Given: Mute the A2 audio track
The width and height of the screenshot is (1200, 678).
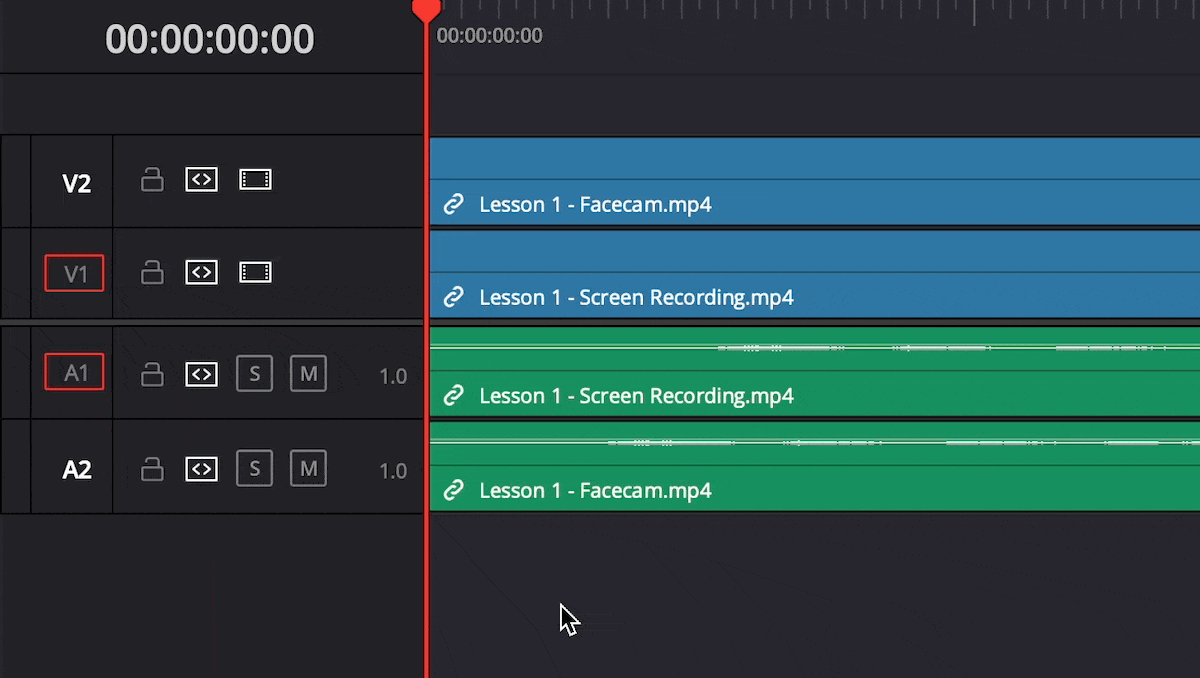Looking at the screenshot, I should (308, 468).
